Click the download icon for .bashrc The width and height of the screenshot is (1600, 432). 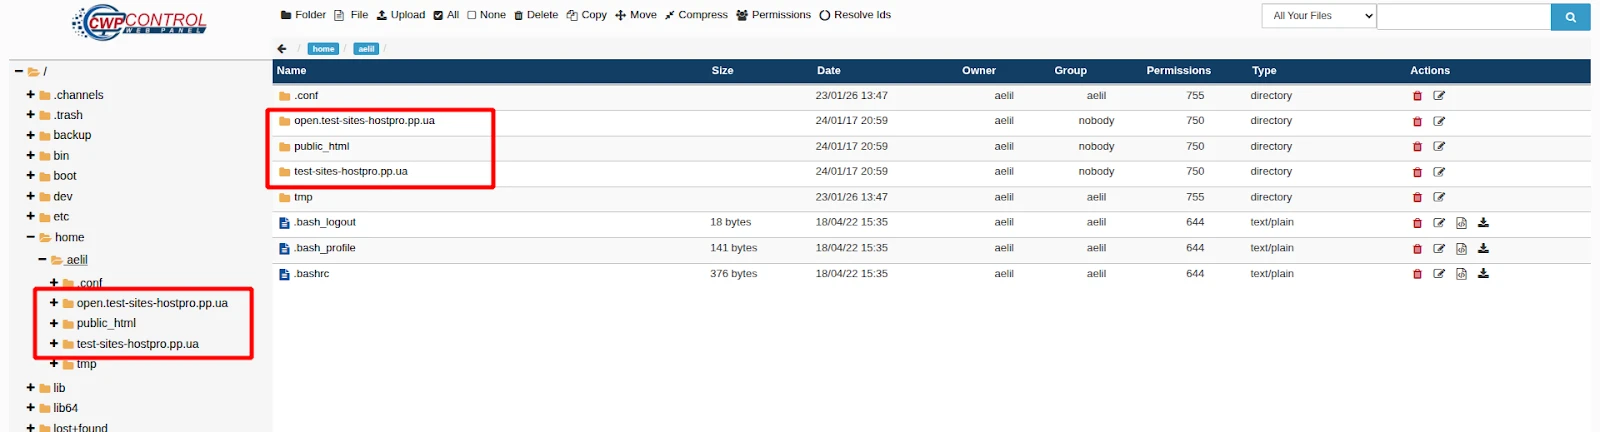point(1483,274)
